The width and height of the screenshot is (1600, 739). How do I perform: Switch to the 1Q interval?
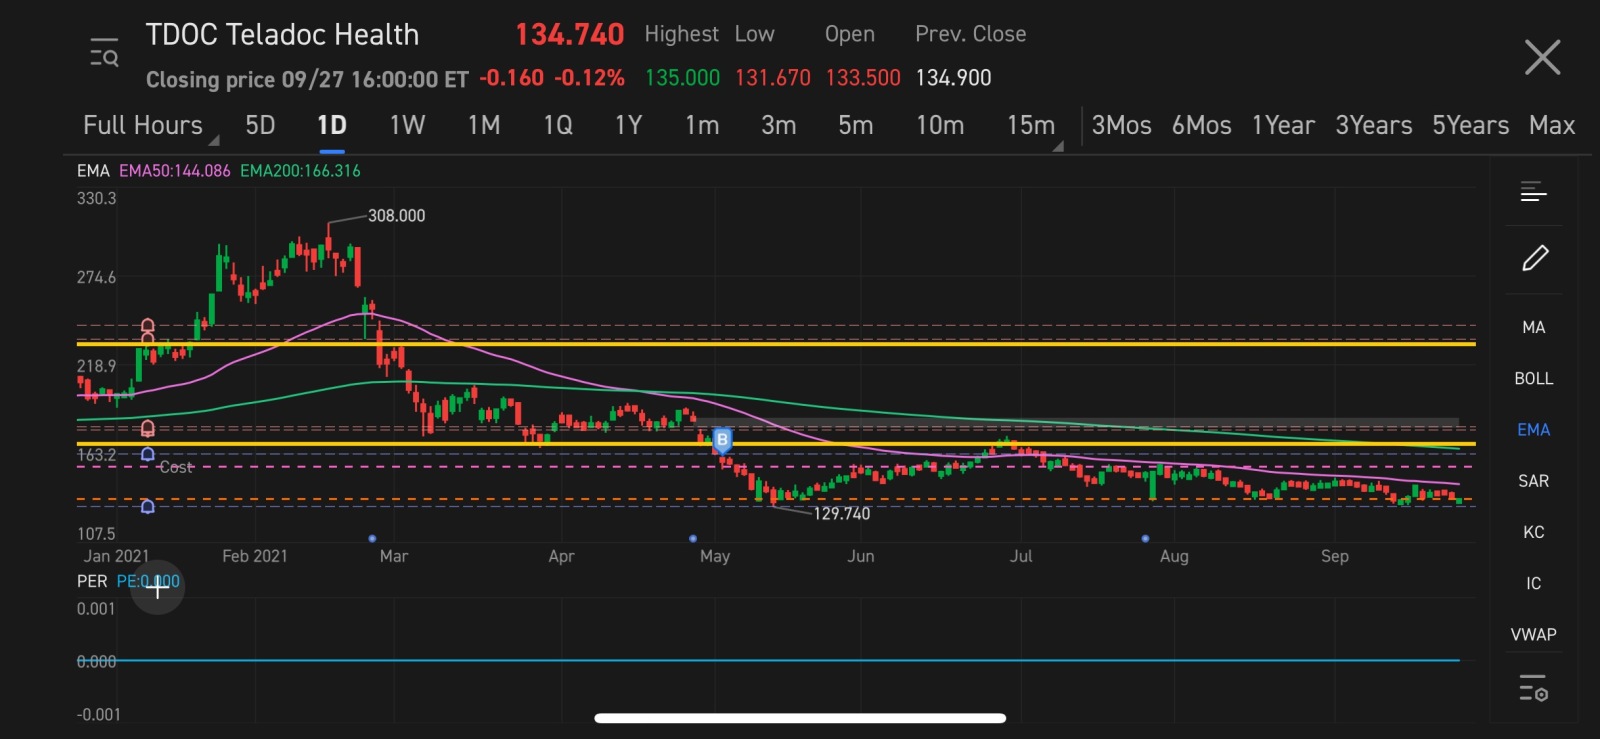tap(558, 125)
